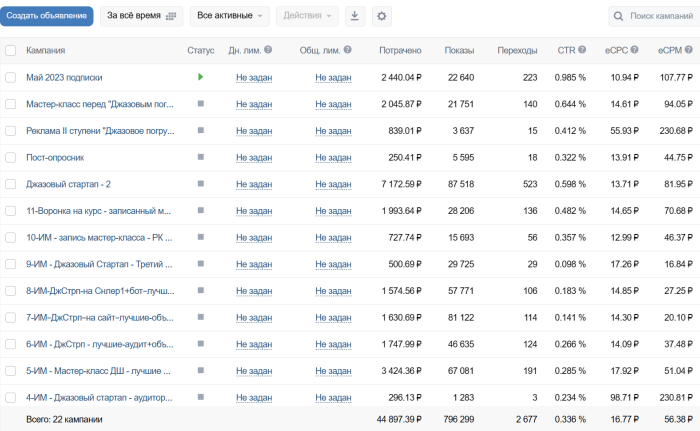Click question mark beside Дн. лим. header
Viewport: 700px width, 431px height.
click(x=268, y=50)
